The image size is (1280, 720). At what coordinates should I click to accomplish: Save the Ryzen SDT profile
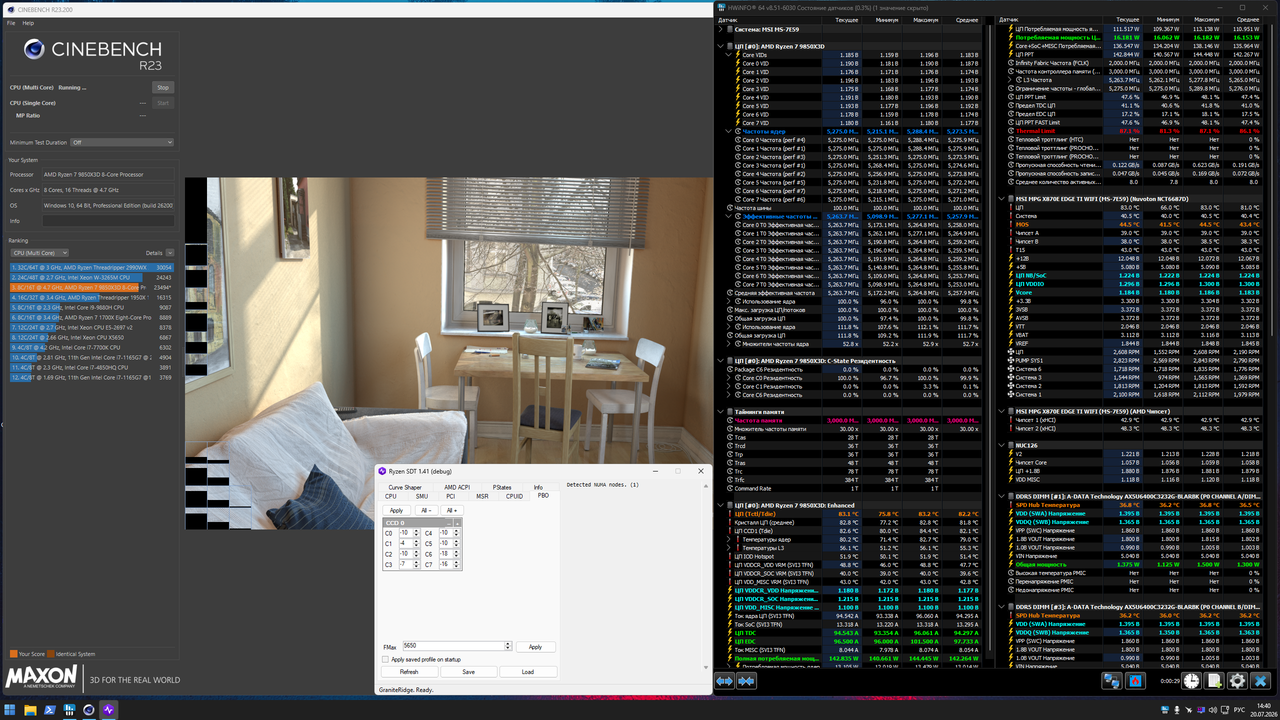coord(468,672)
